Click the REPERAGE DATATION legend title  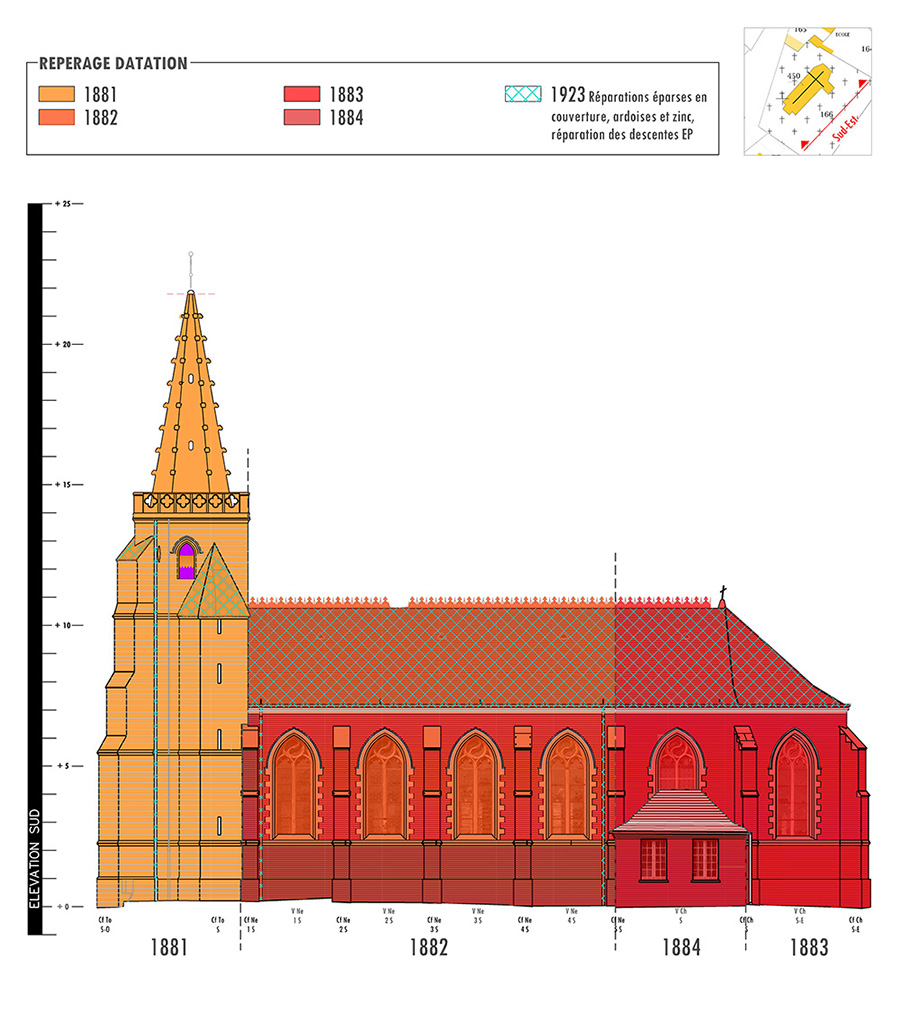(113, 64)
